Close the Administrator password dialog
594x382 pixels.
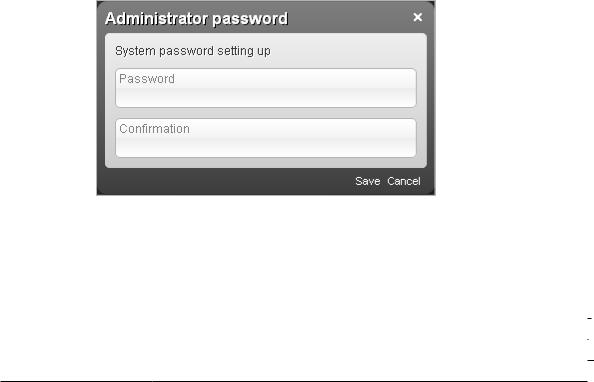pyautogui.click(x=417, y=17)
